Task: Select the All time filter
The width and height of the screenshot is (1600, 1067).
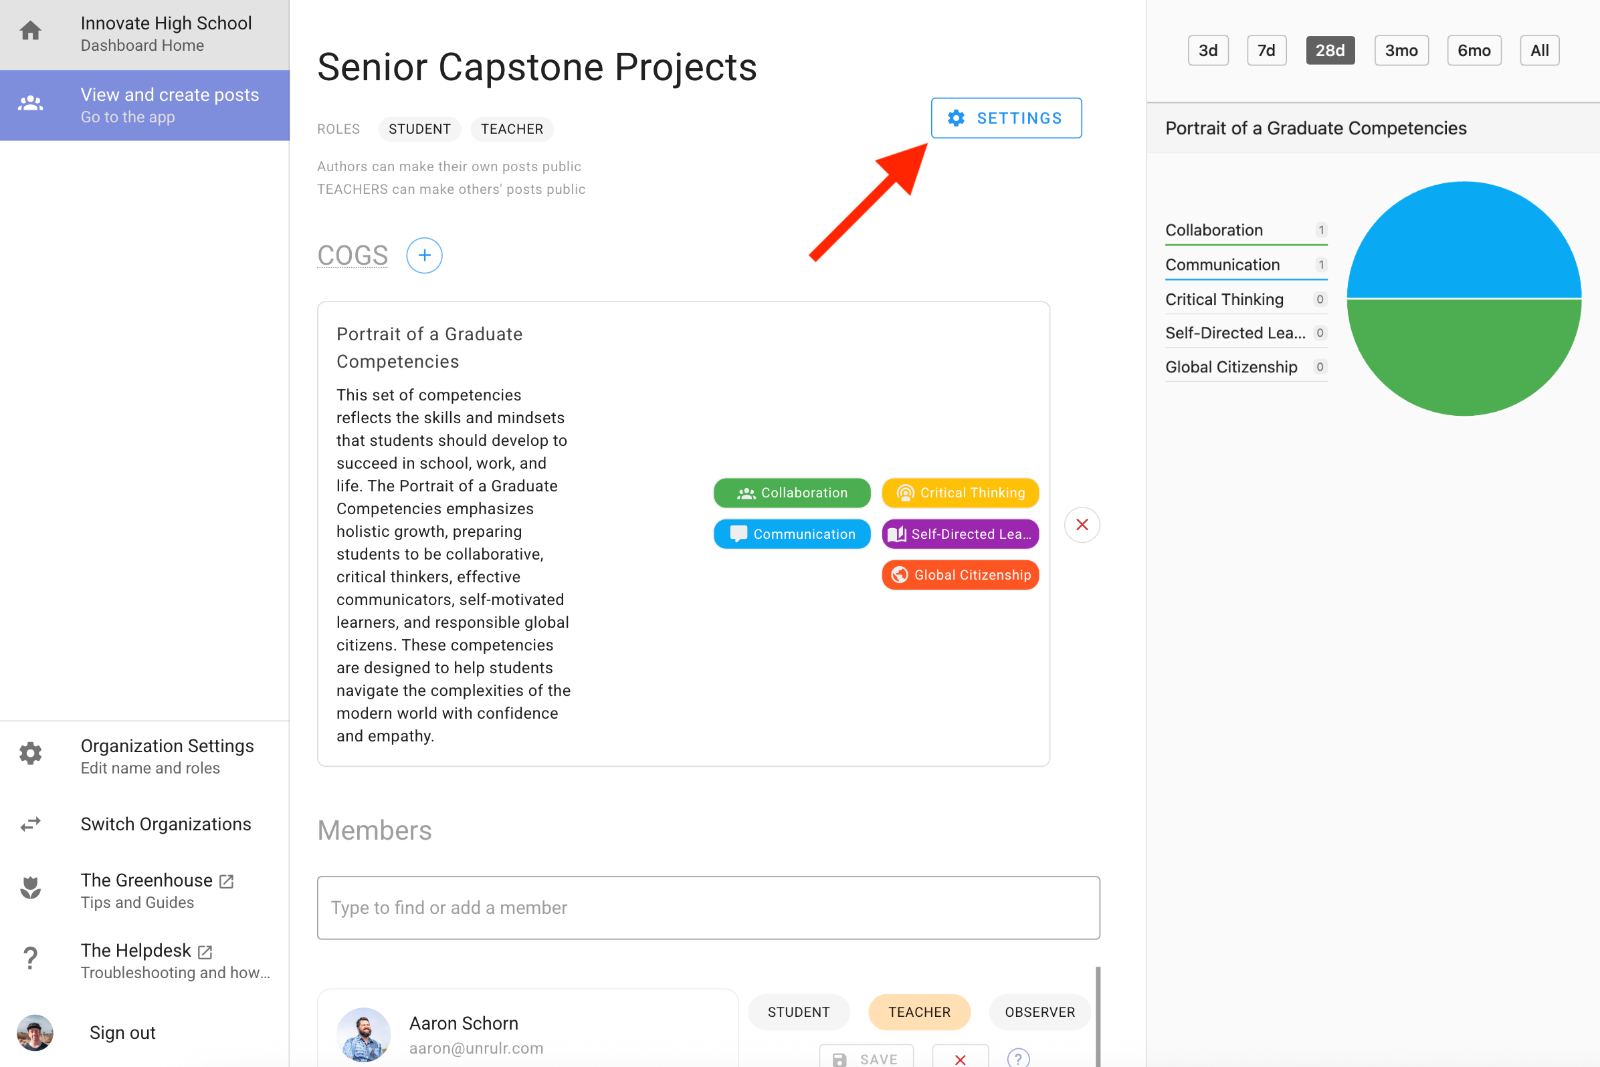Action: (x=1539, y=49)
